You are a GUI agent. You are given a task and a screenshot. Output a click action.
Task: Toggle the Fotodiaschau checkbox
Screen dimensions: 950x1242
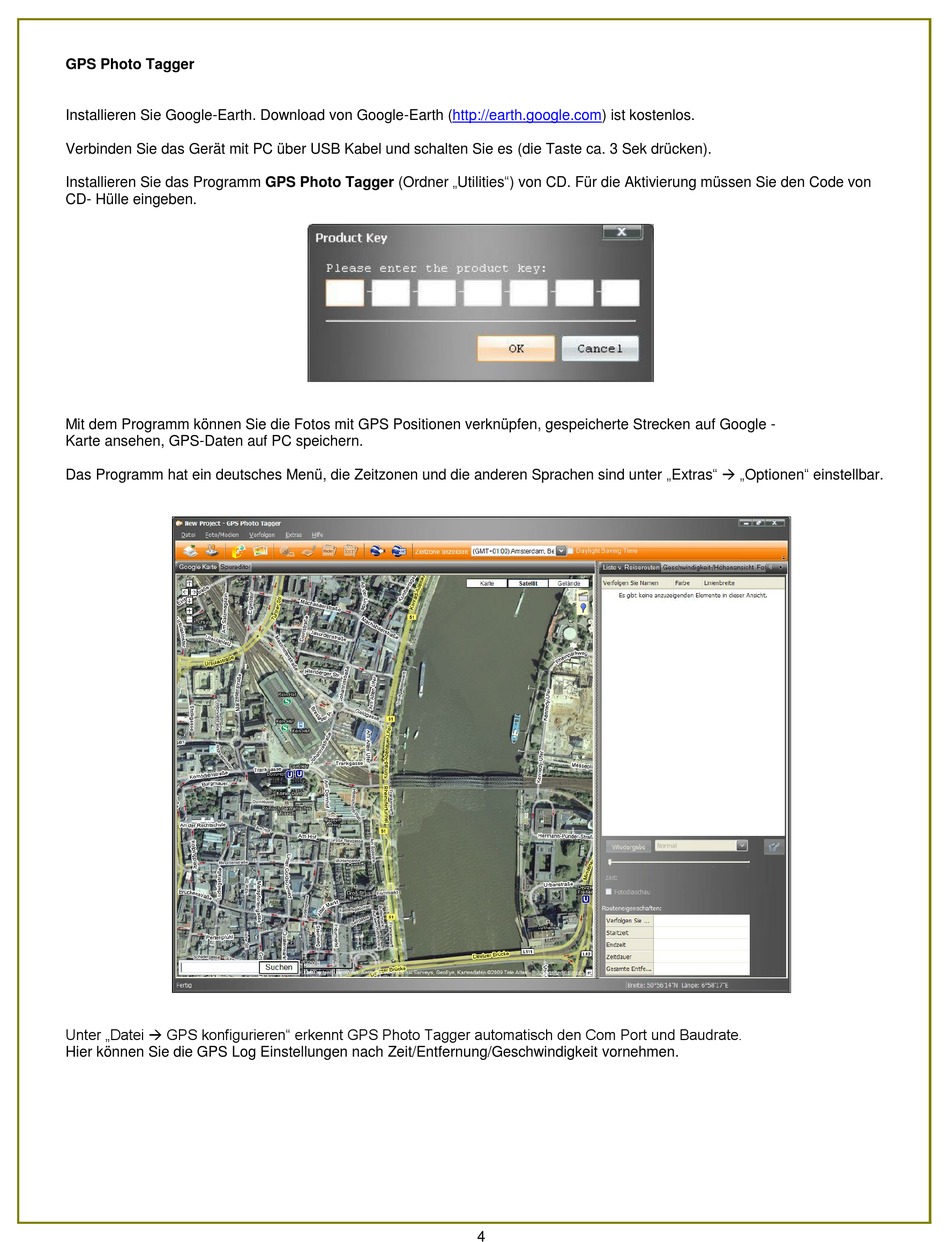point(609,891)
